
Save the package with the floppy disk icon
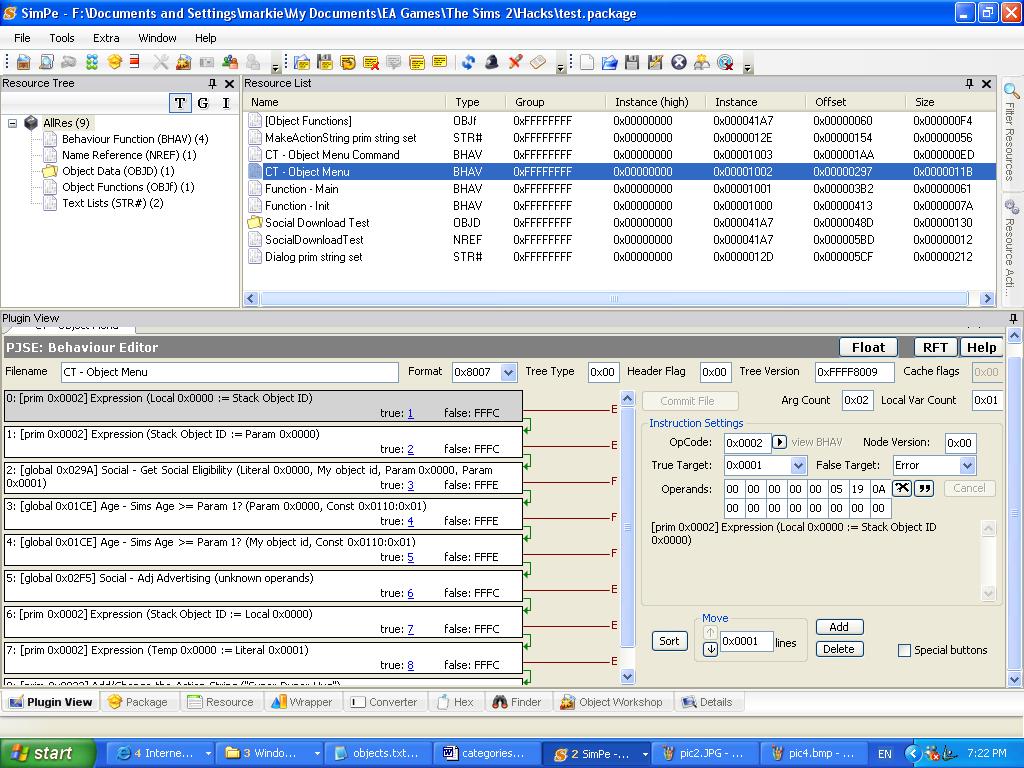pos(633,62)
